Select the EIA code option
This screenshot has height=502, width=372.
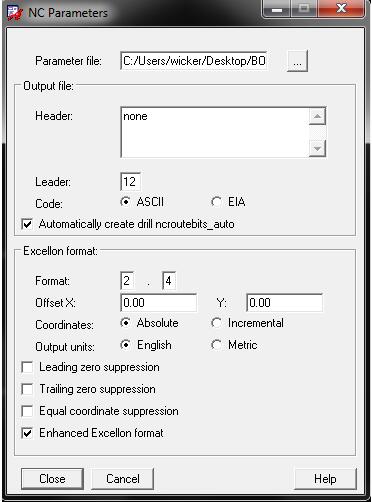[216, 202]
